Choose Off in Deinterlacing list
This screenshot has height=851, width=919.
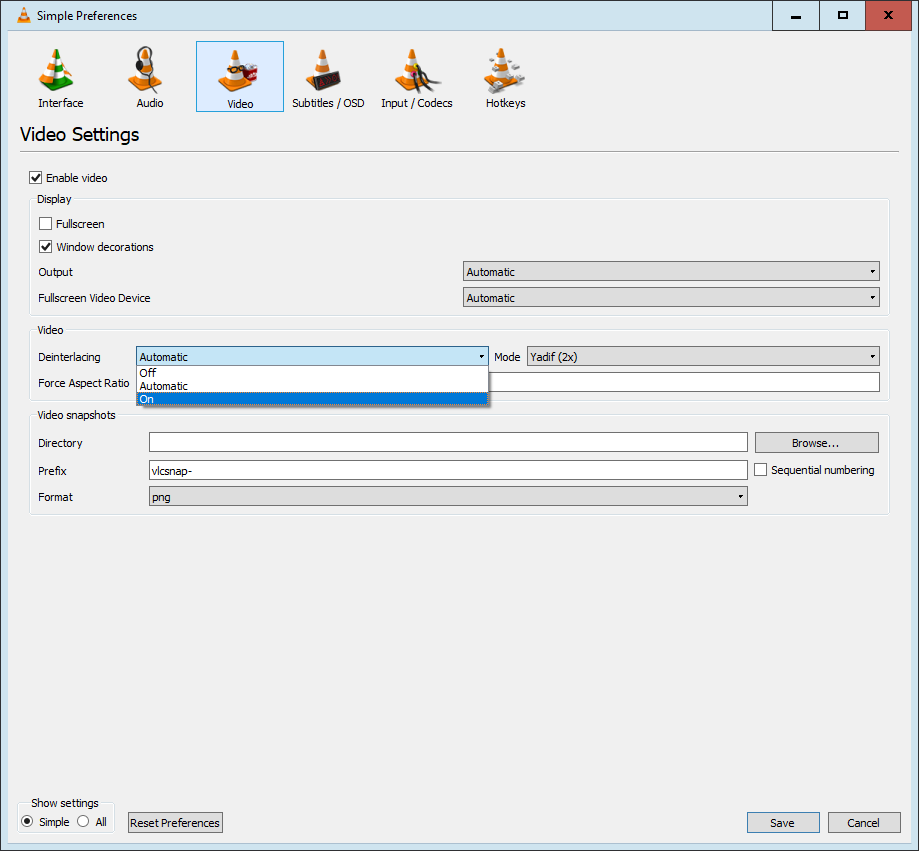pos(312,373)
